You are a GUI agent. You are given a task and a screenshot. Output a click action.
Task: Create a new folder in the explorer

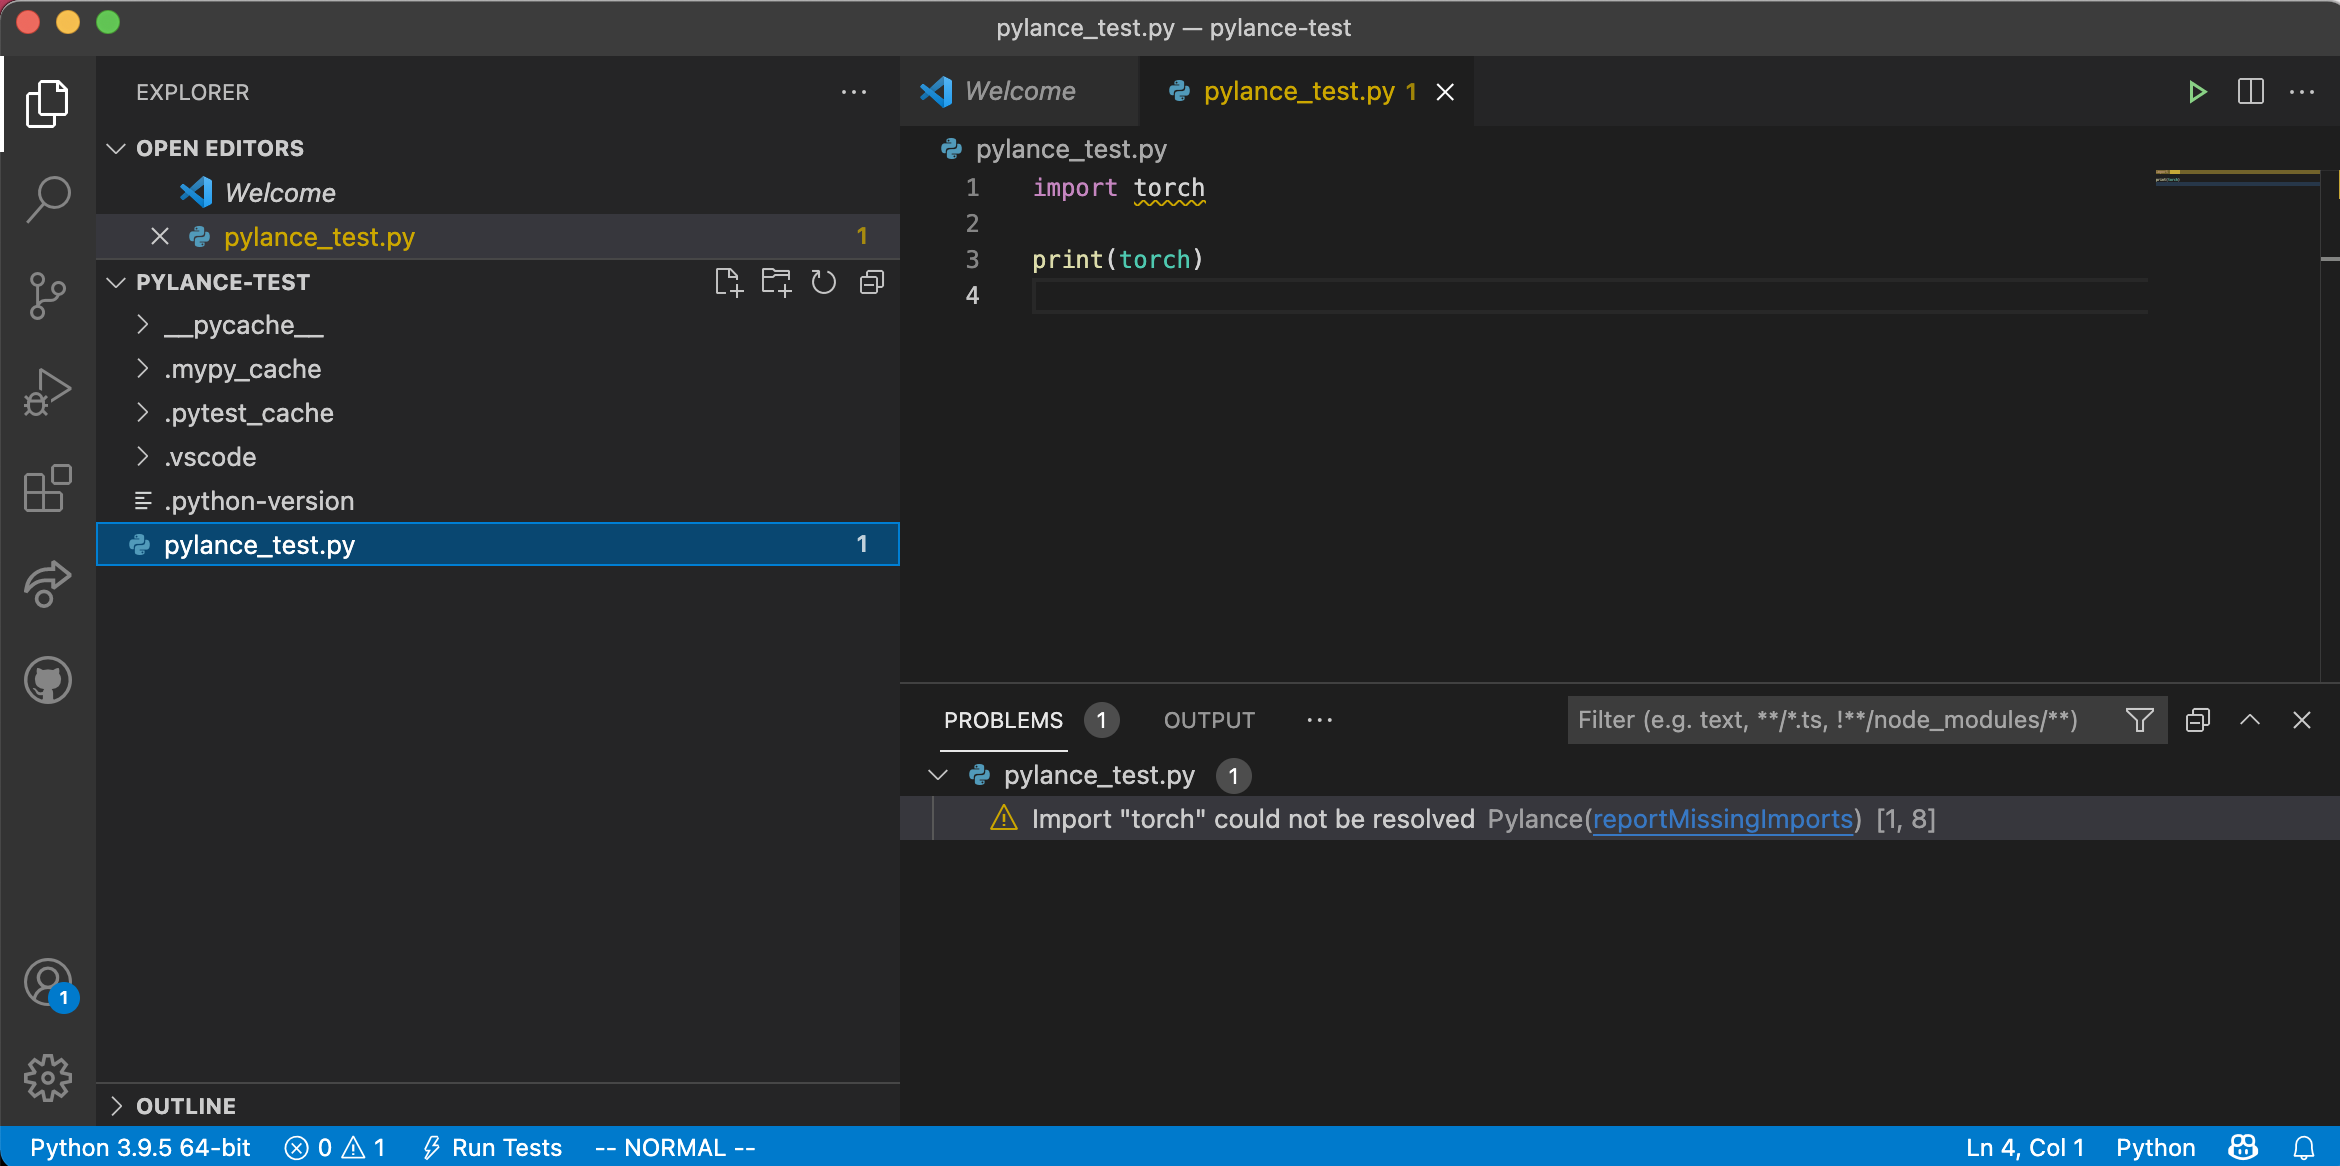pos(776,282)
